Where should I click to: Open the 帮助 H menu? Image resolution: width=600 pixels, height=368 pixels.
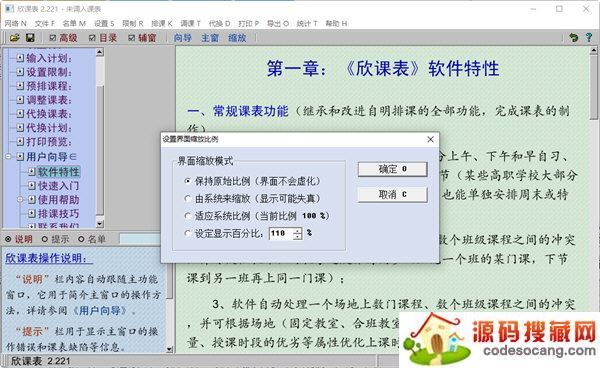(x=336, y=23)
